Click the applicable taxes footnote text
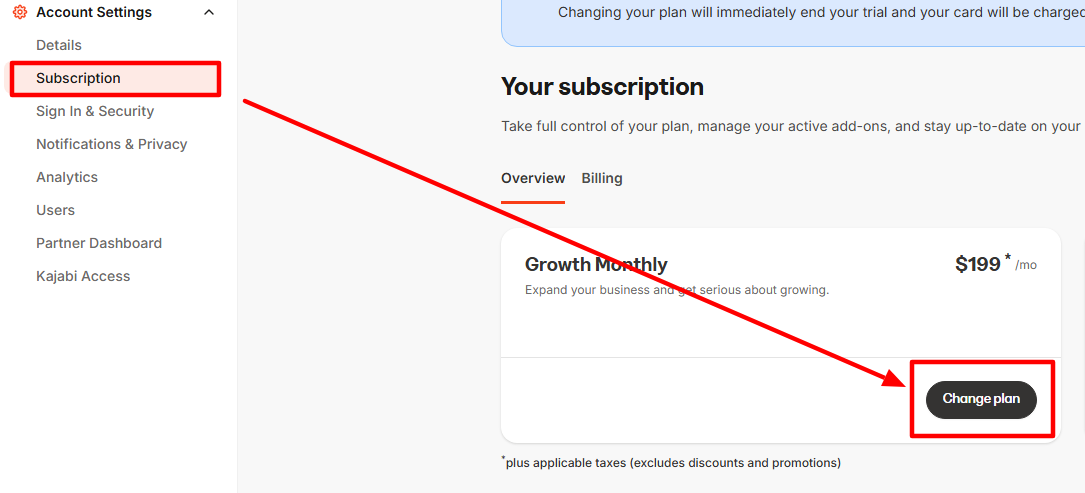The width and height of the screenshot is (1085, 493). click(x=672, y=463)
